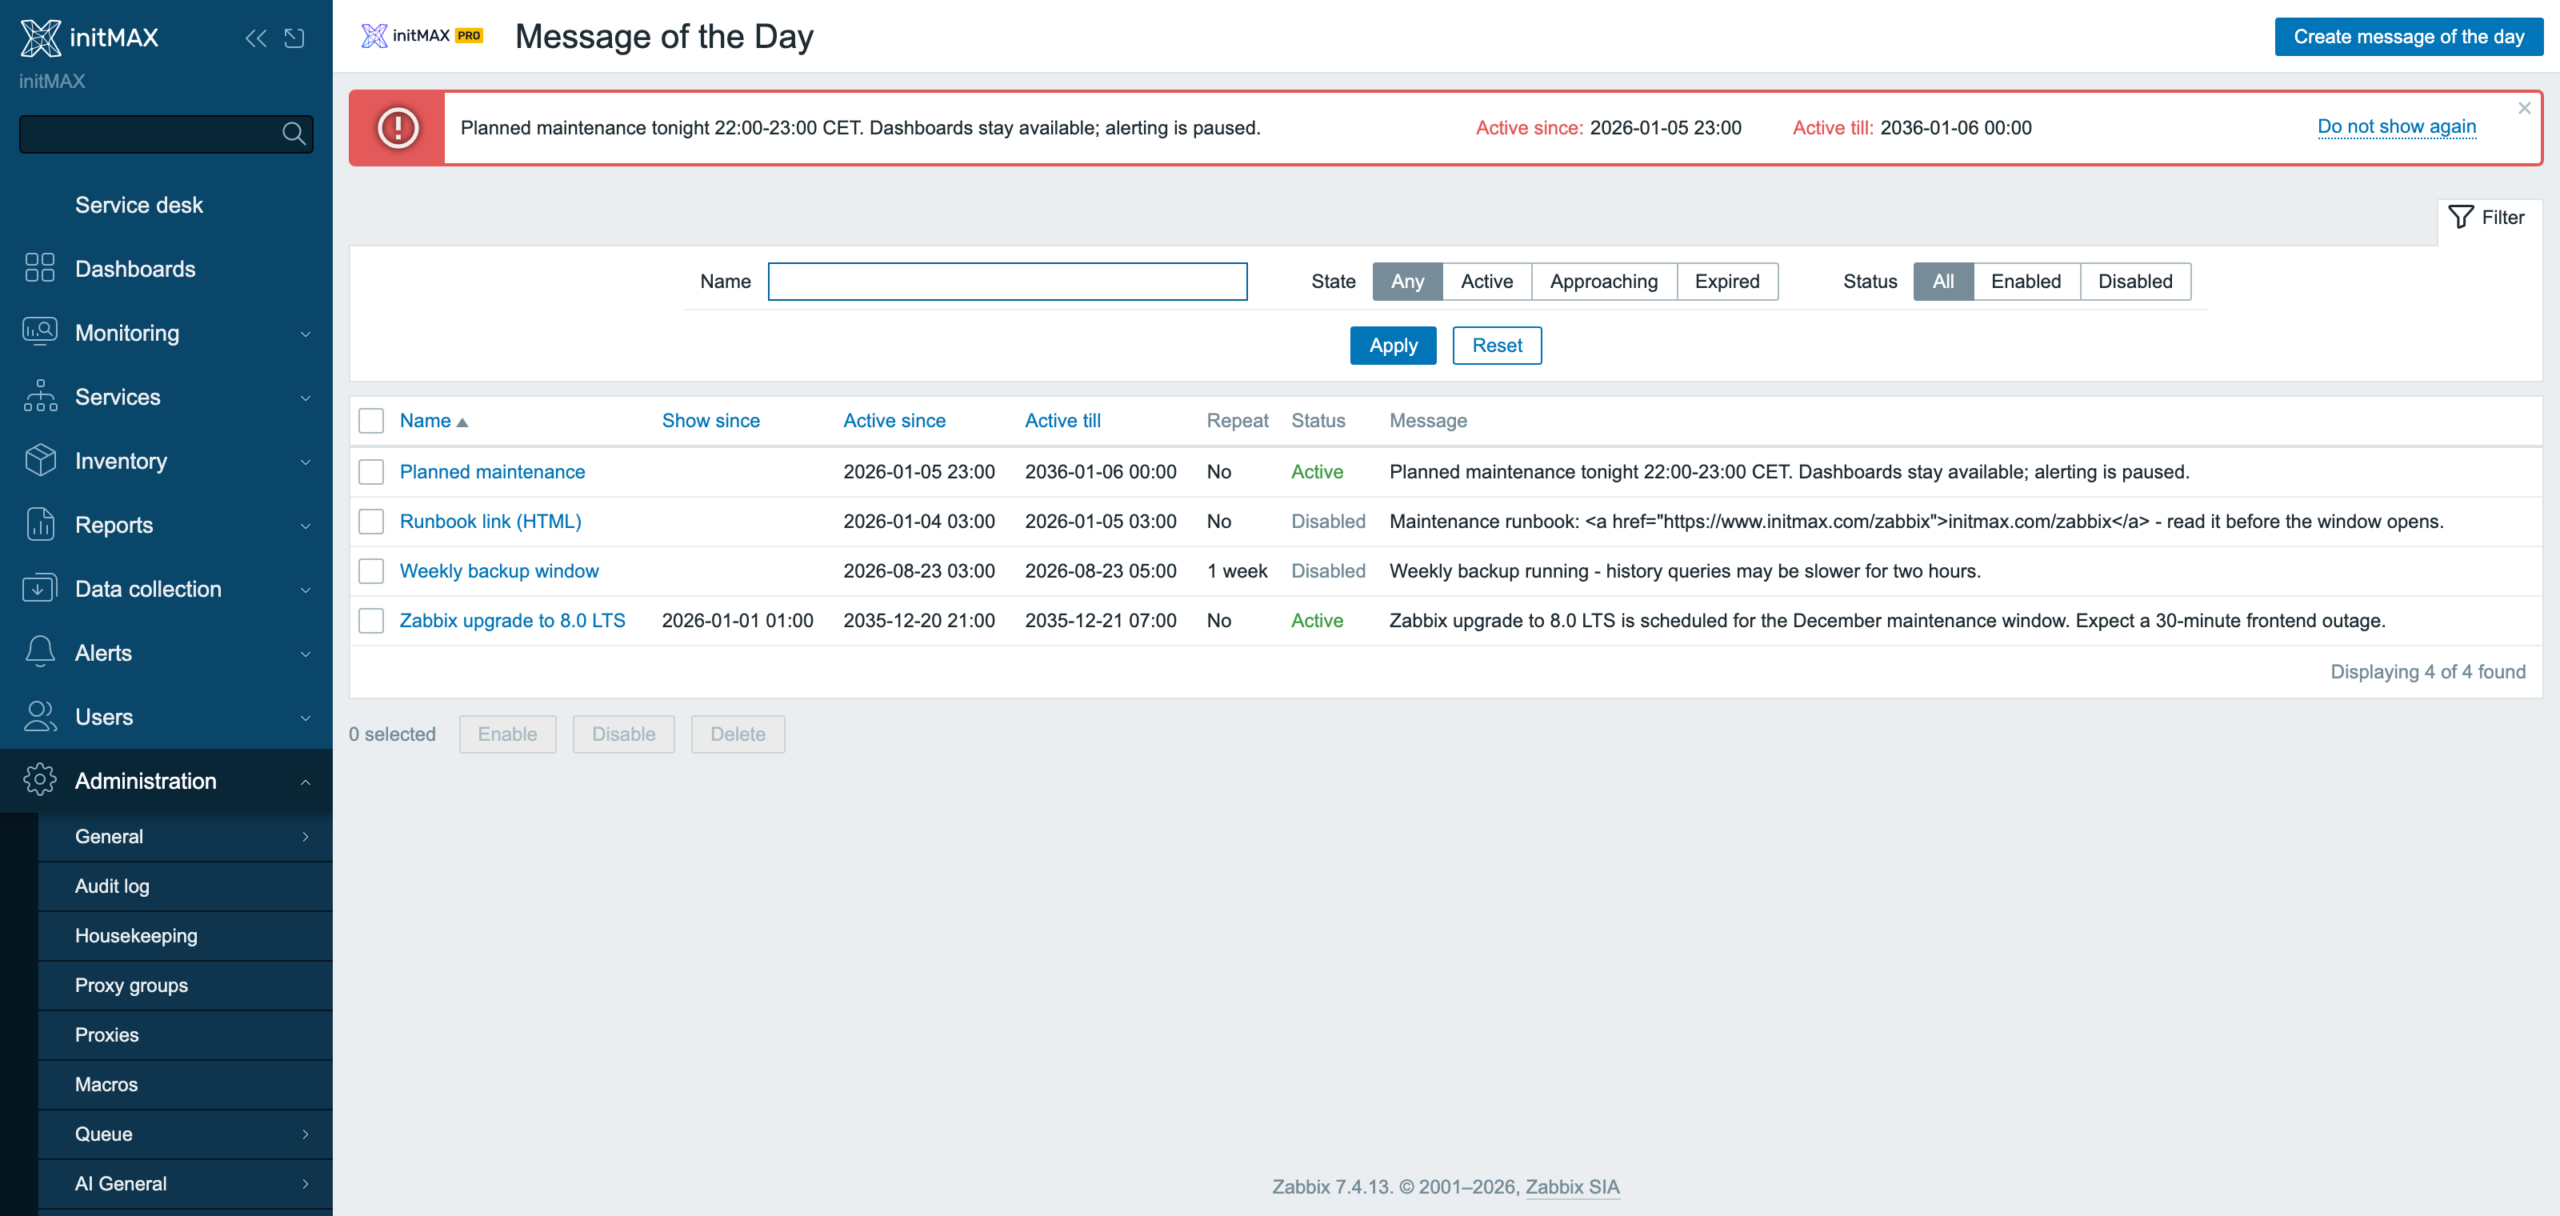Viewport: 2560px width, 1216px height.
Task: Expand the Data collection menu chevron
Action: (306, 590)
